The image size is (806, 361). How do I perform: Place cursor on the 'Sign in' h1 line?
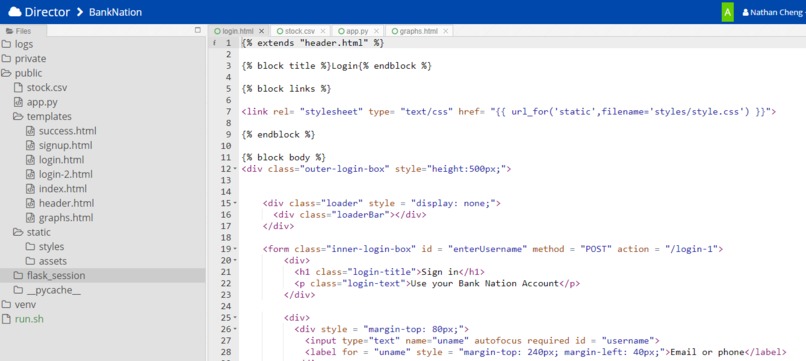389,272
